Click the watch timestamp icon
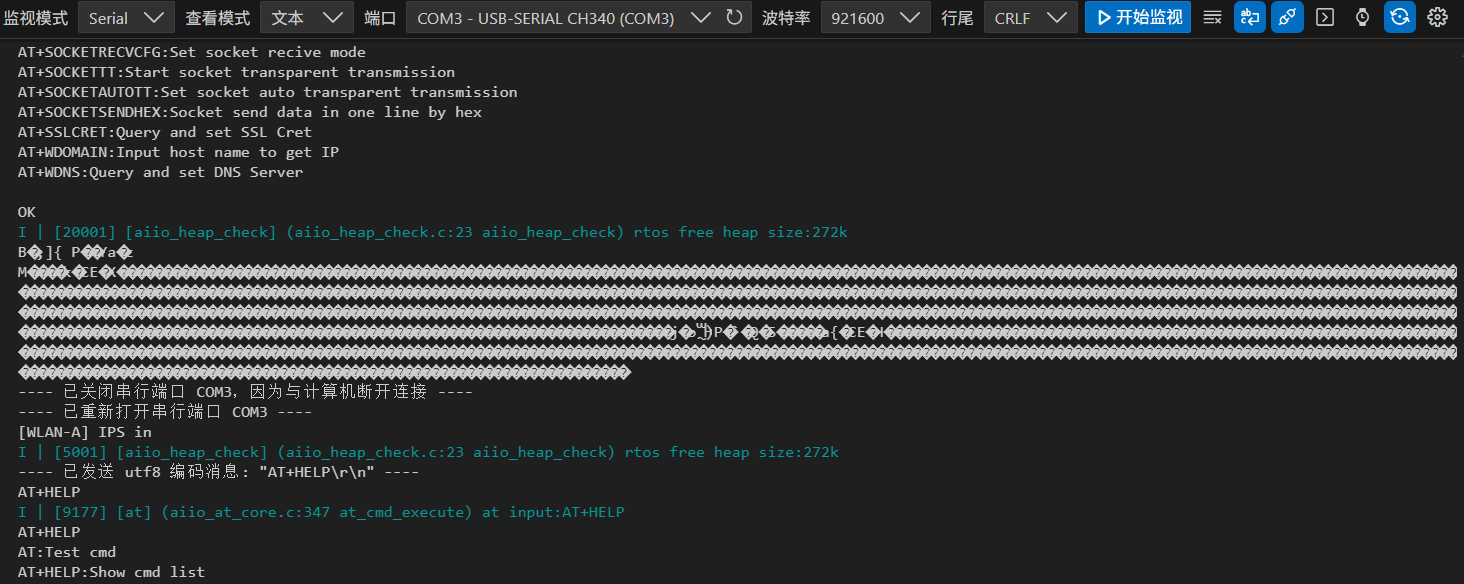Image resolution: width=1464 pixels, height=584 pixels. pyautogui.click(x=1362, y=17)
